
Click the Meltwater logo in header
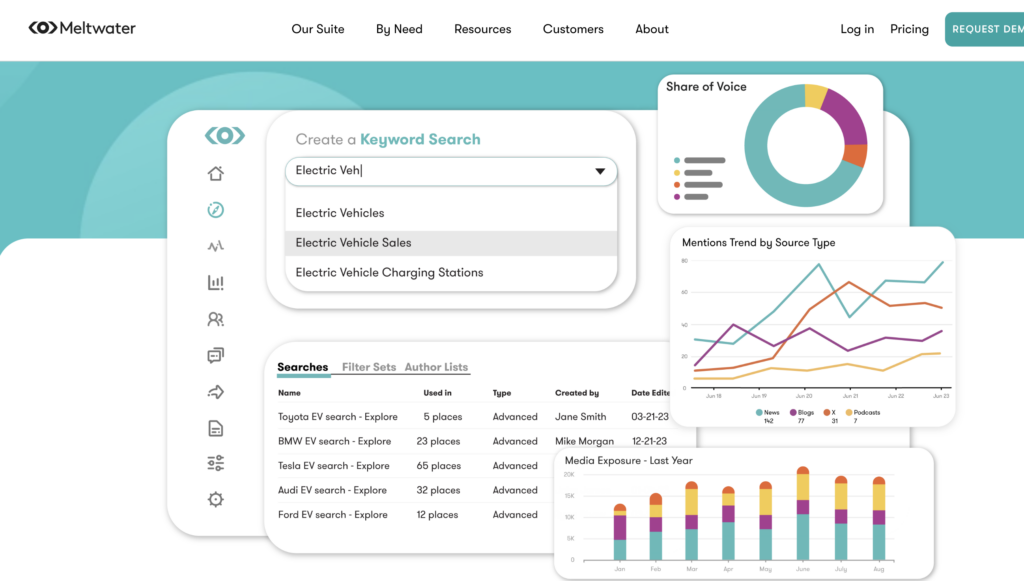point(82,28)
